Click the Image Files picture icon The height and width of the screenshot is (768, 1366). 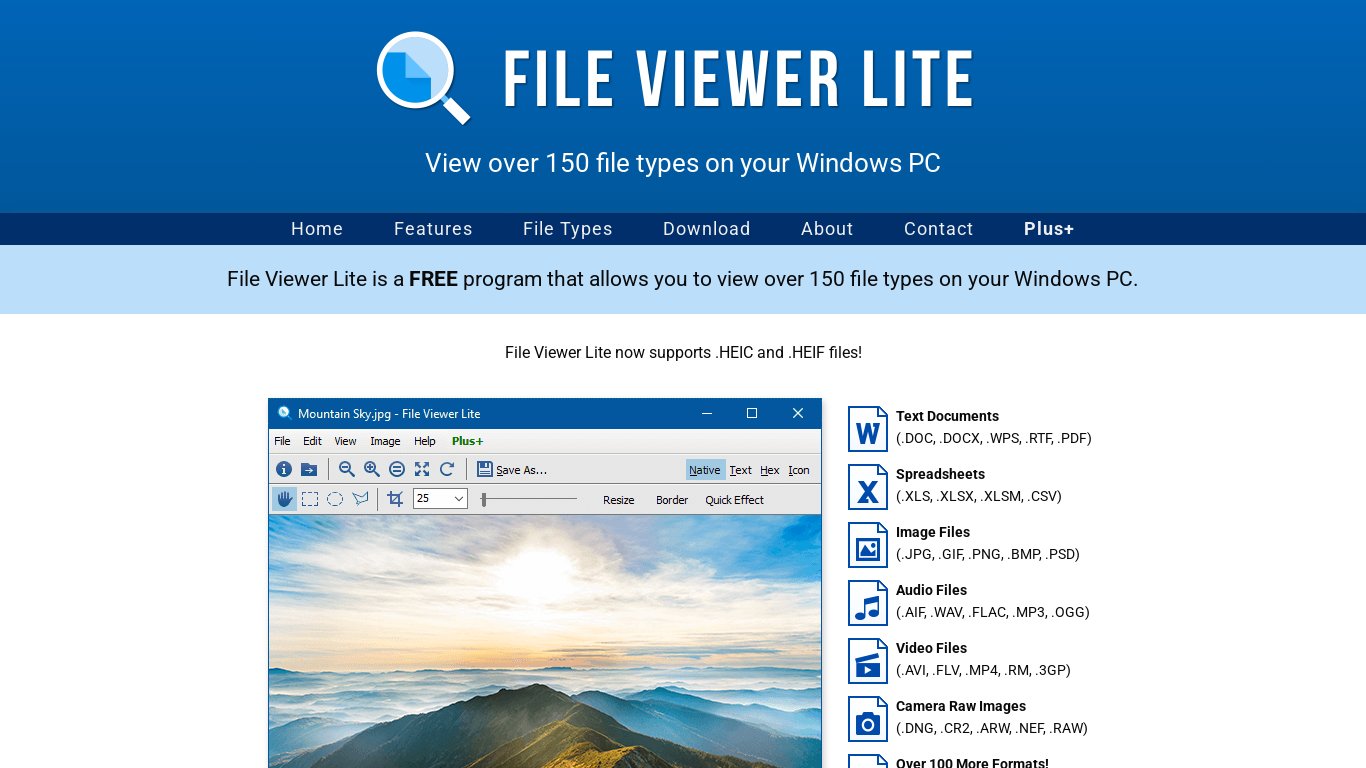click(x=868, y=545)
